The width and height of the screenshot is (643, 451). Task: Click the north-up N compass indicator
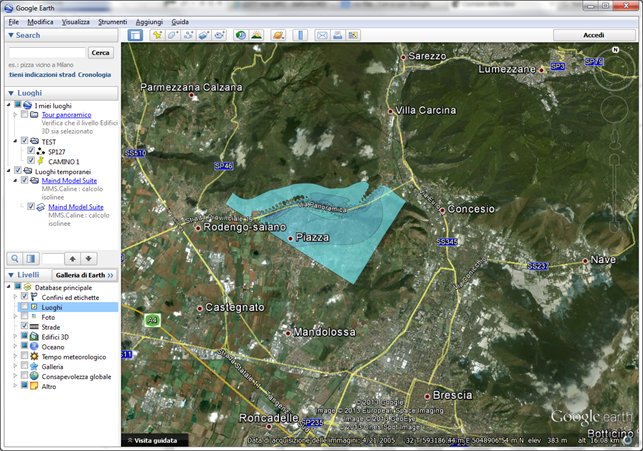pyautogui.click(x=615, y=50)
